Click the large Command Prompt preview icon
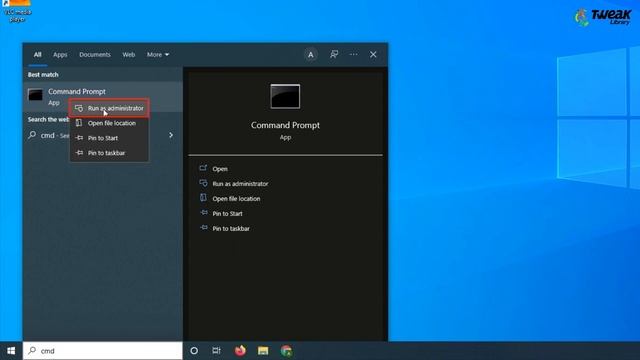Viewport: 640px width, 360px height. click(x=285, y=96)
